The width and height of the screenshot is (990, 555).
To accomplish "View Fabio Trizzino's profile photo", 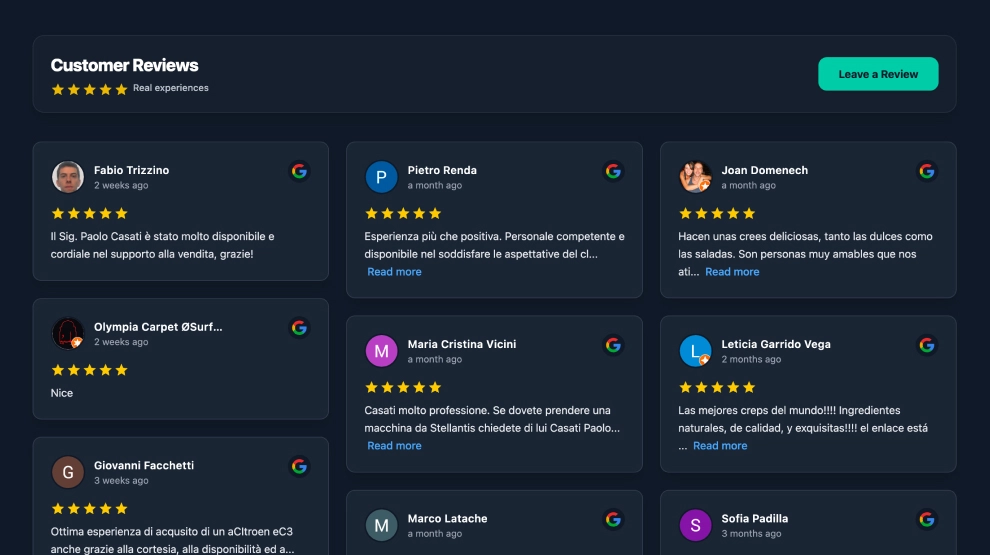I will [68, 177].
